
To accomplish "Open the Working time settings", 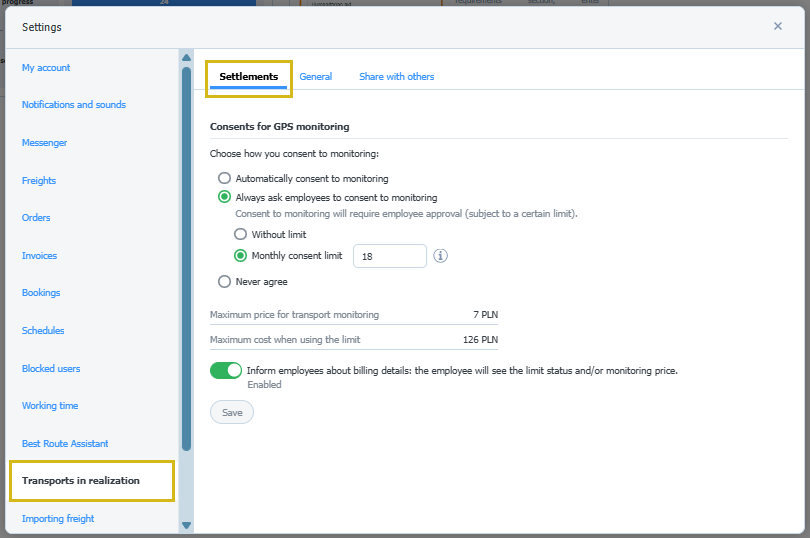I will tap(50, 406).
